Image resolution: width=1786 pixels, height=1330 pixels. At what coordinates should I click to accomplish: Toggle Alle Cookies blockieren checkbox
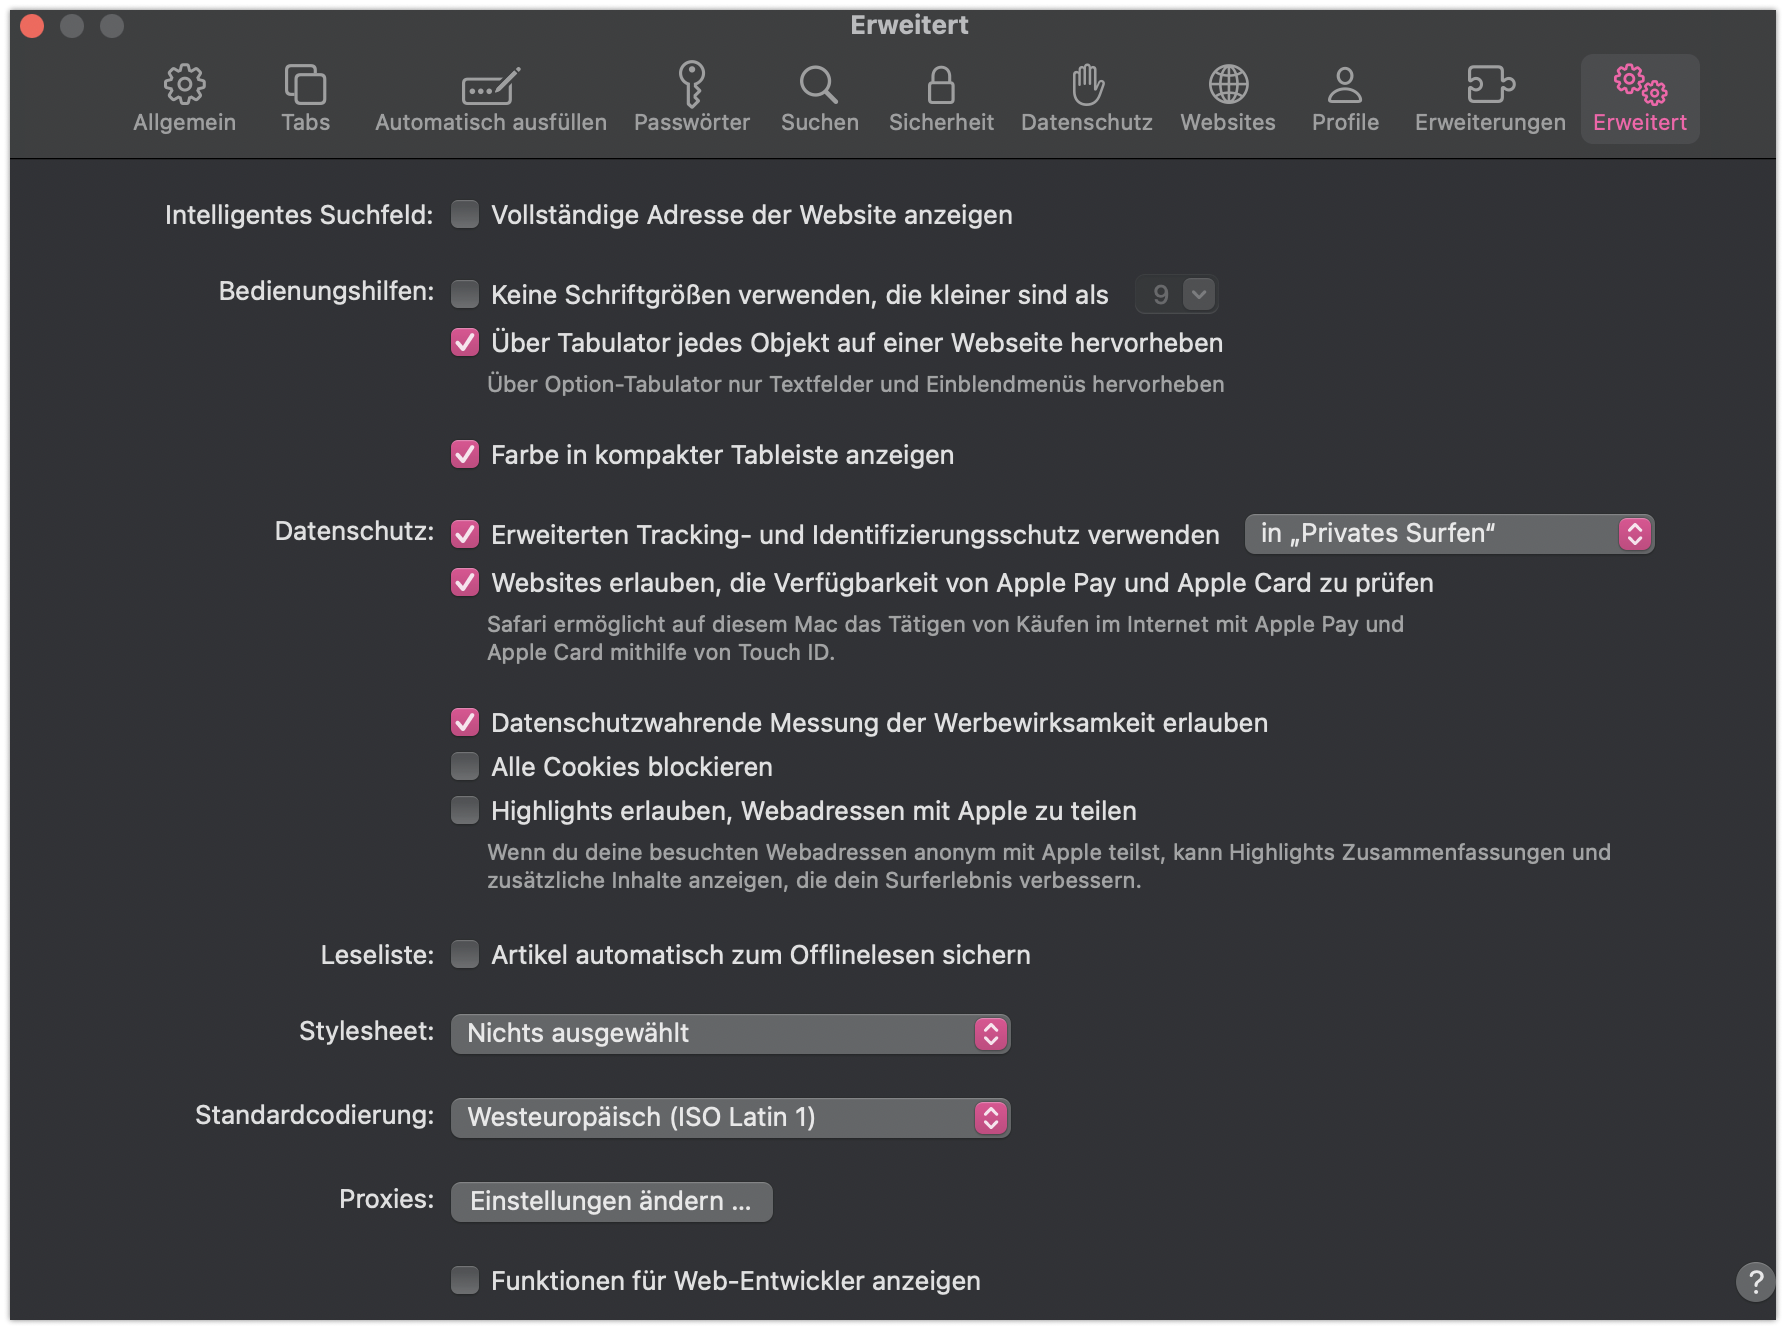pos(465,766)
